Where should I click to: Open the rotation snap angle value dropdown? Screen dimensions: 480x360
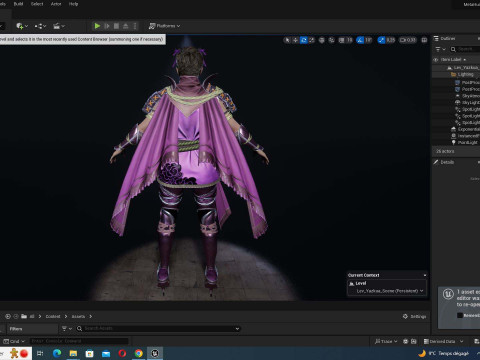point(368,40)
